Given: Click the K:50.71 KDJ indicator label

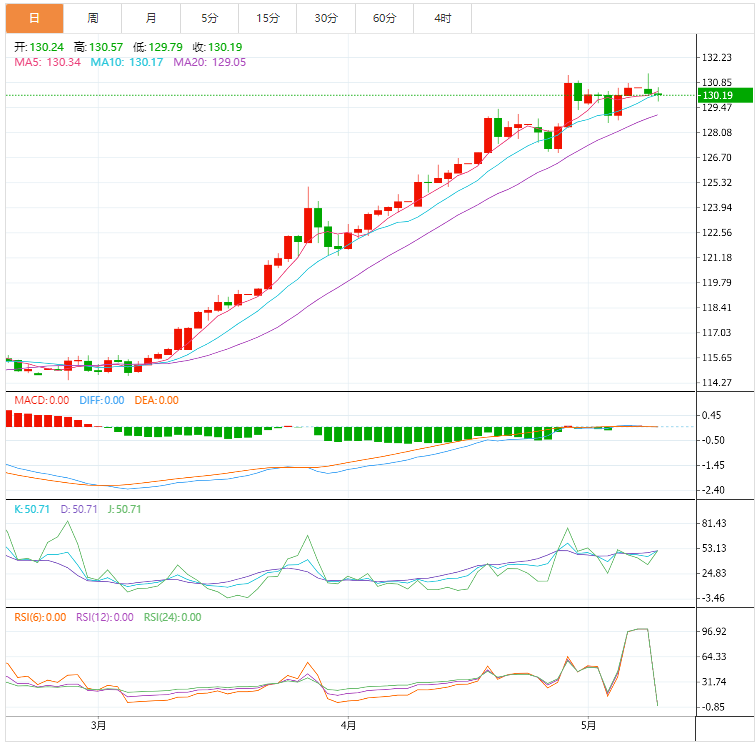Looking at the screenshot, I should pyautogui.click(x=34, y=509).
